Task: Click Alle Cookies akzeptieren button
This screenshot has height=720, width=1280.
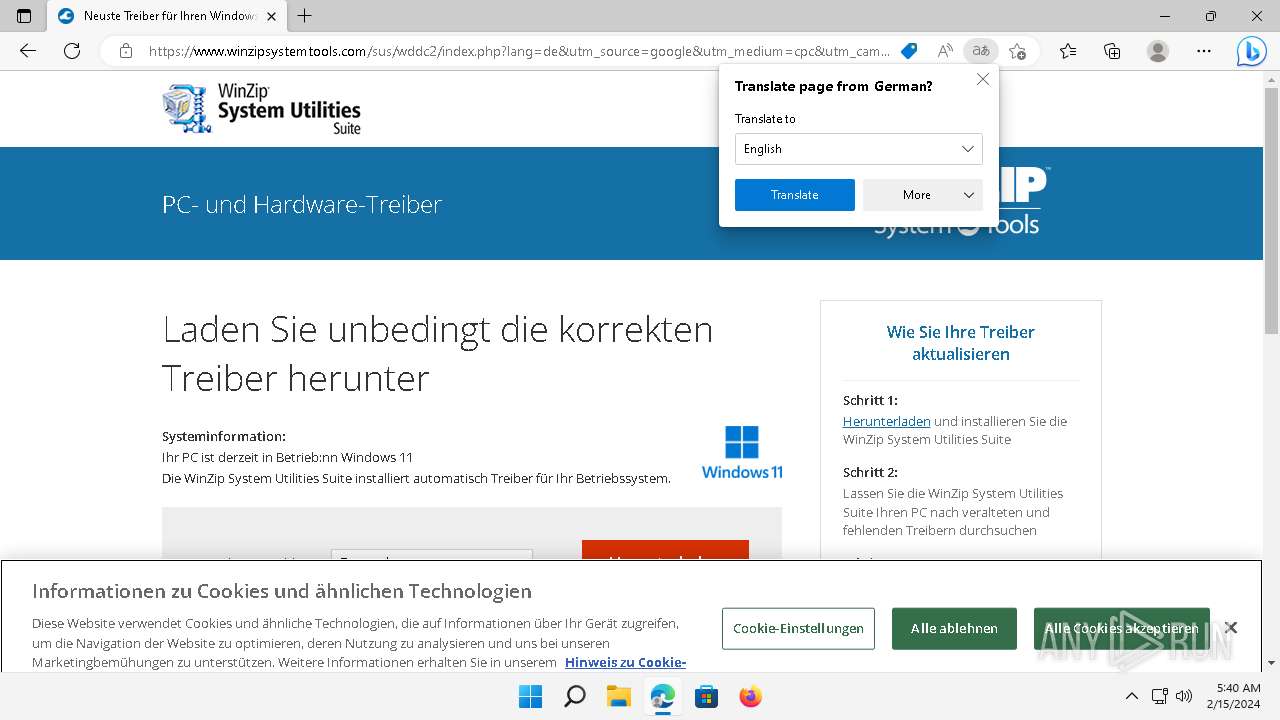Action: pyautogui.click(x=1122, y=628)
